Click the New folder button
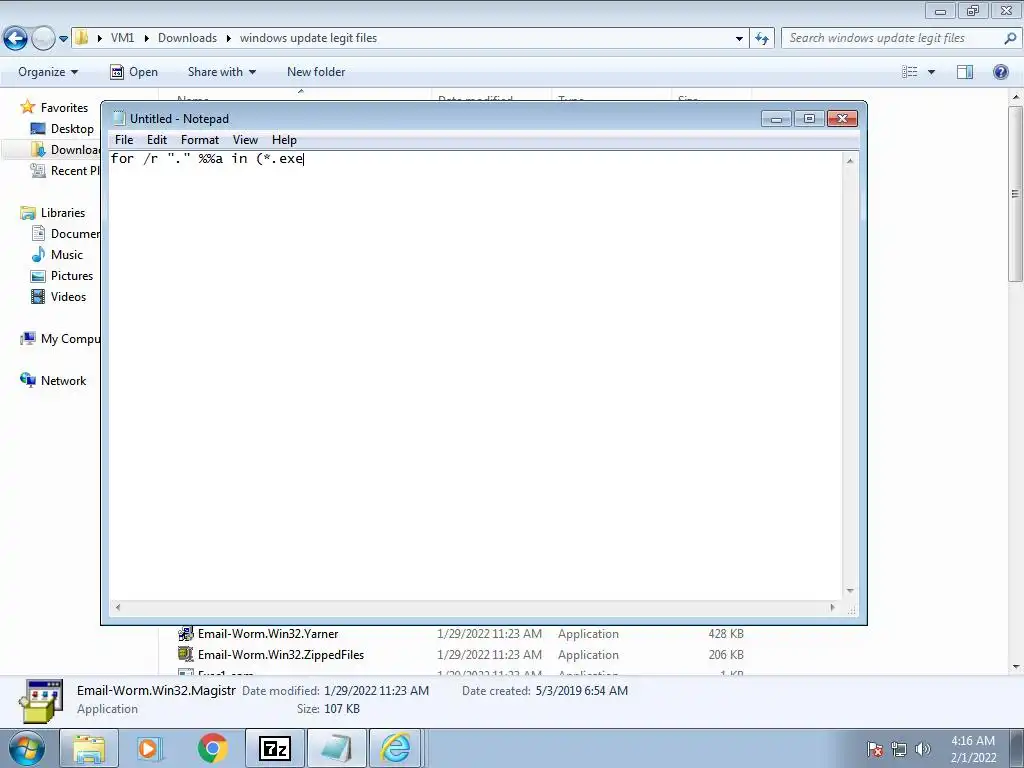Image resolution: width=1024 pixels, height=768 pixels. point(316,72)
